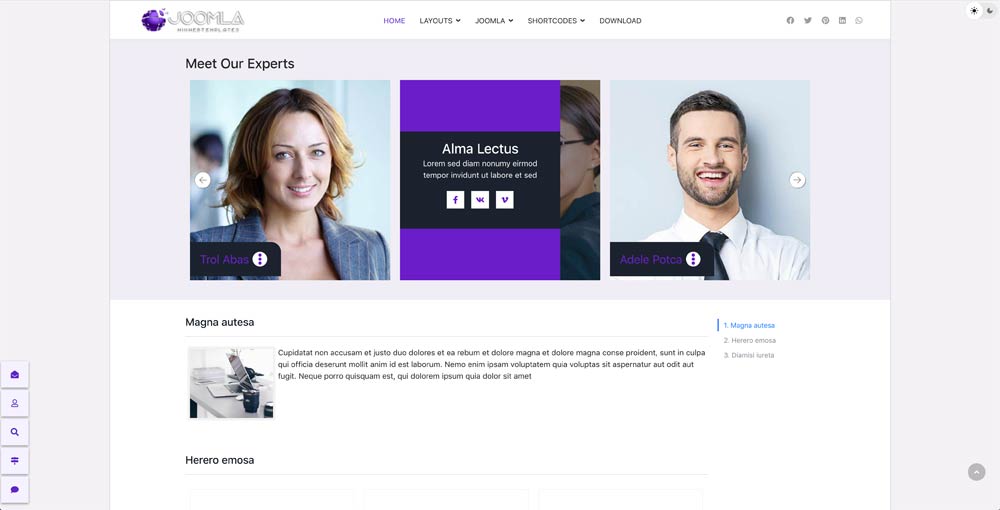This screenshot has width=1000, height=510.
Task: Expand the Joomla dropdown menu
Action: pos(494,20)
